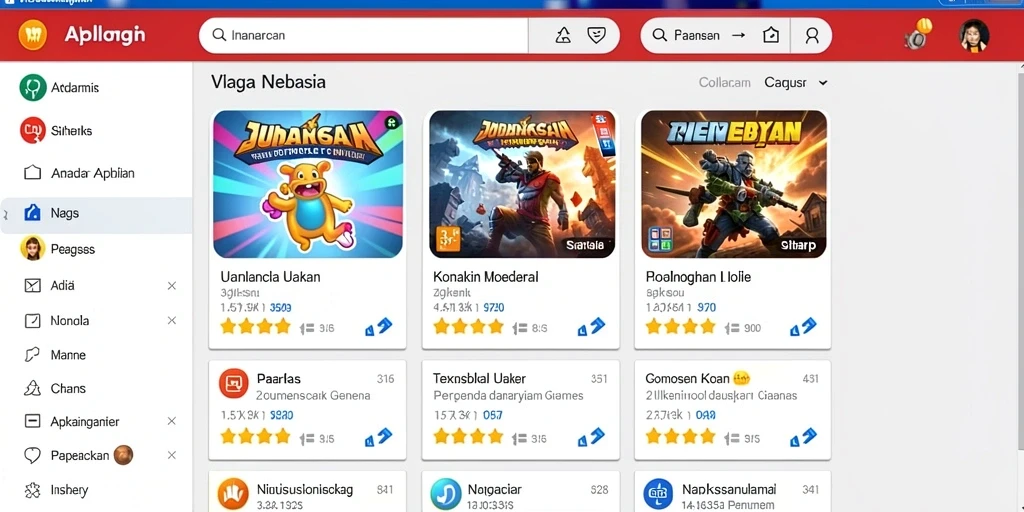Click the Texnsbkal Uaker title
Screen dimensions: 1024x512
(479, 378)
